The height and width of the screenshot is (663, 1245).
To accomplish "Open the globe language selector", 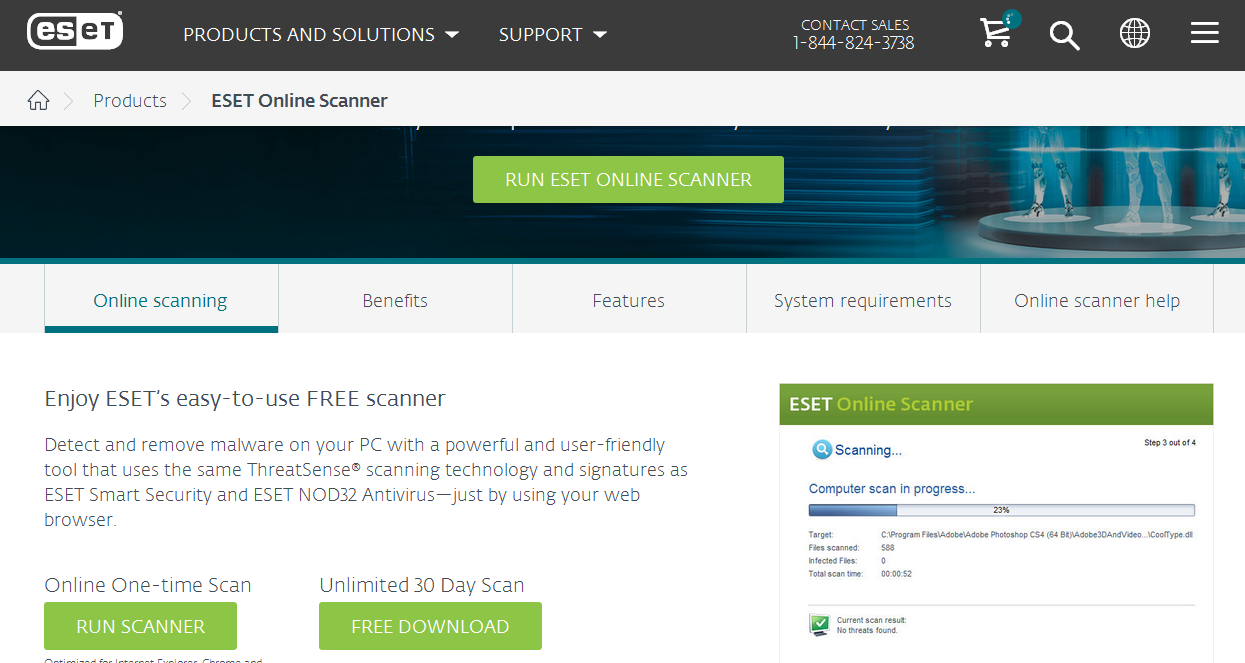I will [1135, 34].
